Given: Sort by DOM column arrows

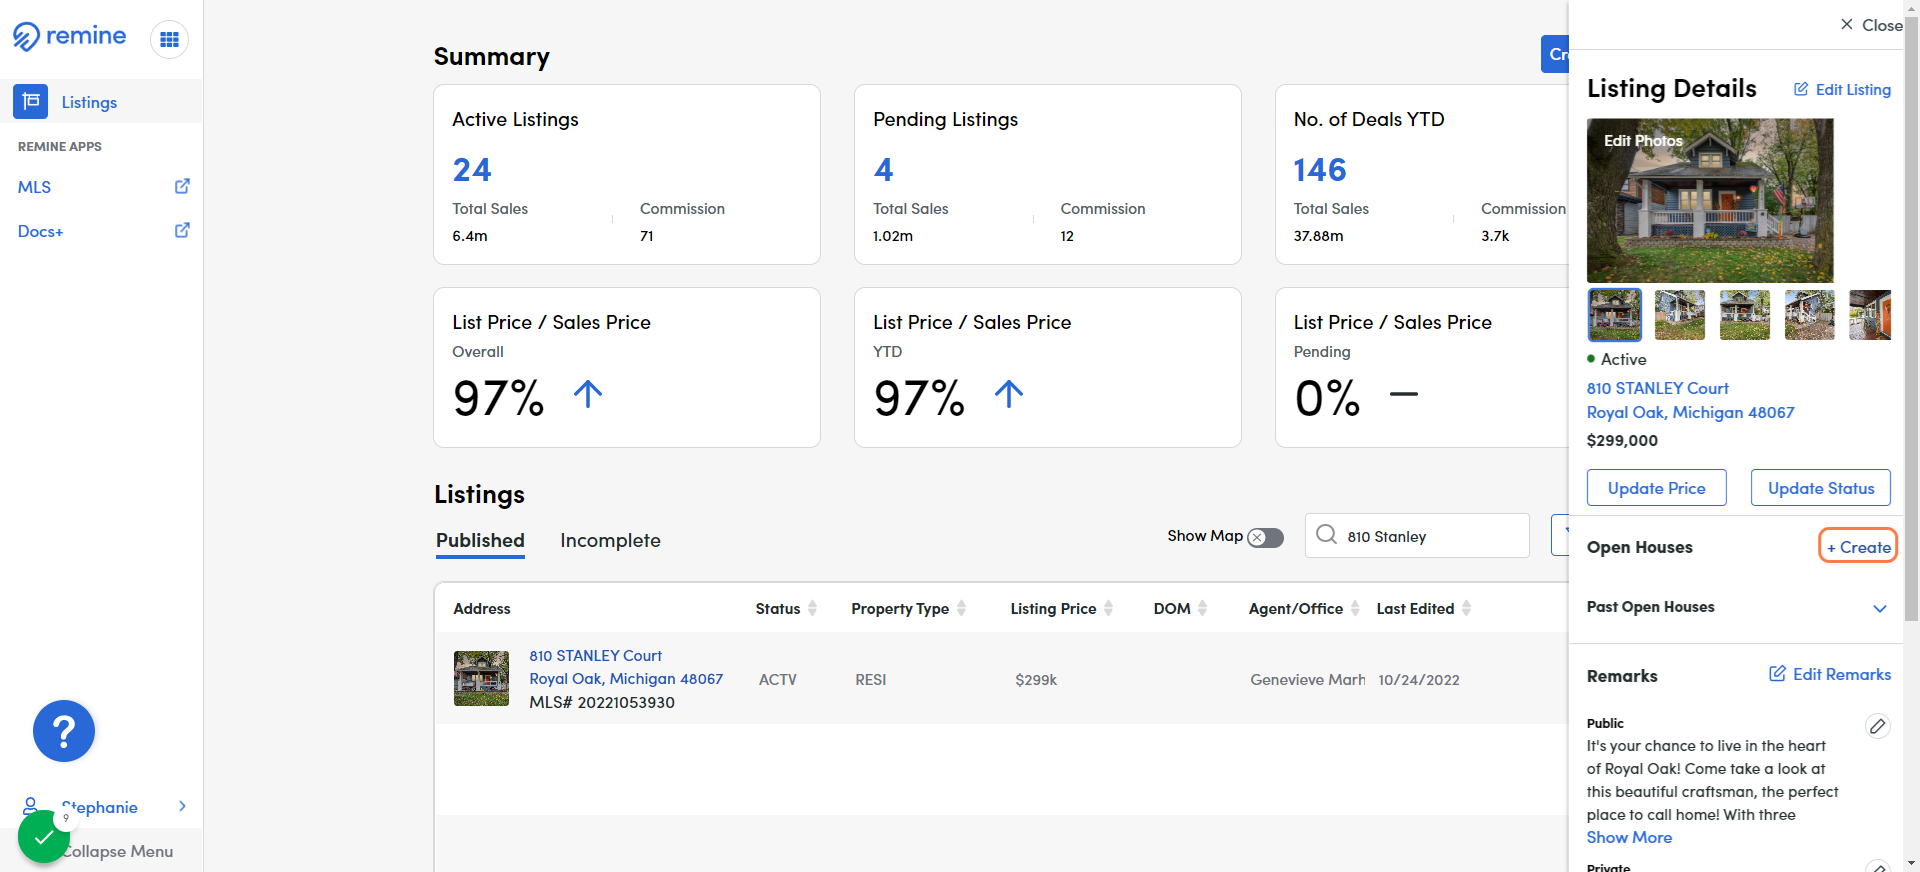Looking at the screenshot, I should coord(1203,608).
